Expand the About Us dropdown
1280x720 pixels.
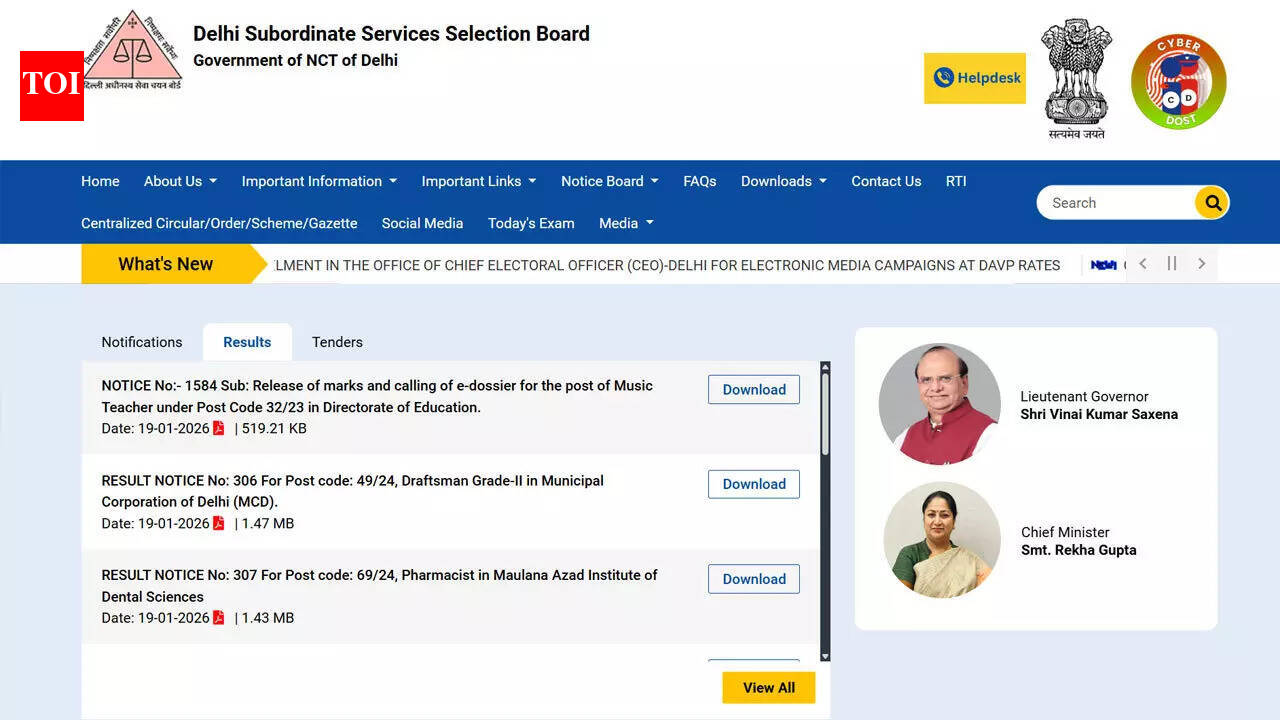pos(179,181)
